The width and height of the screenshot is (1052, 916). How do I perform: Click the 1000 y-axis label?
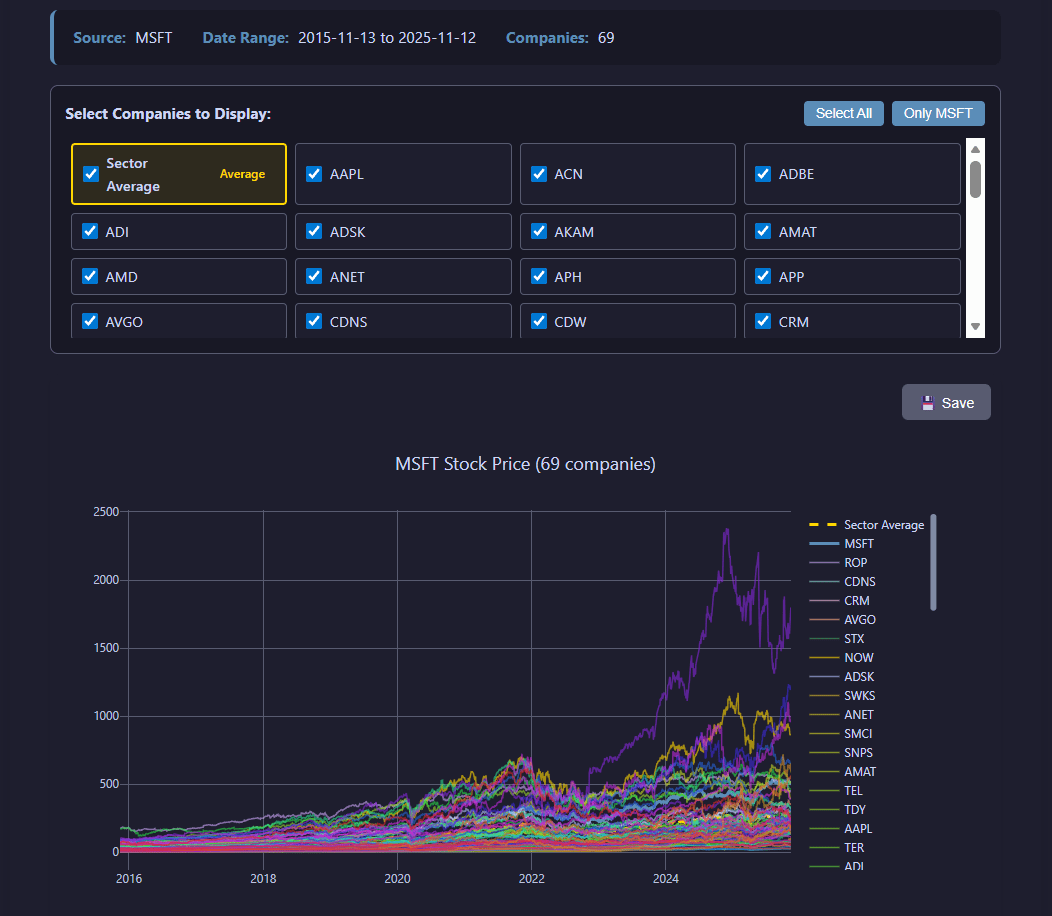(106, 716)
